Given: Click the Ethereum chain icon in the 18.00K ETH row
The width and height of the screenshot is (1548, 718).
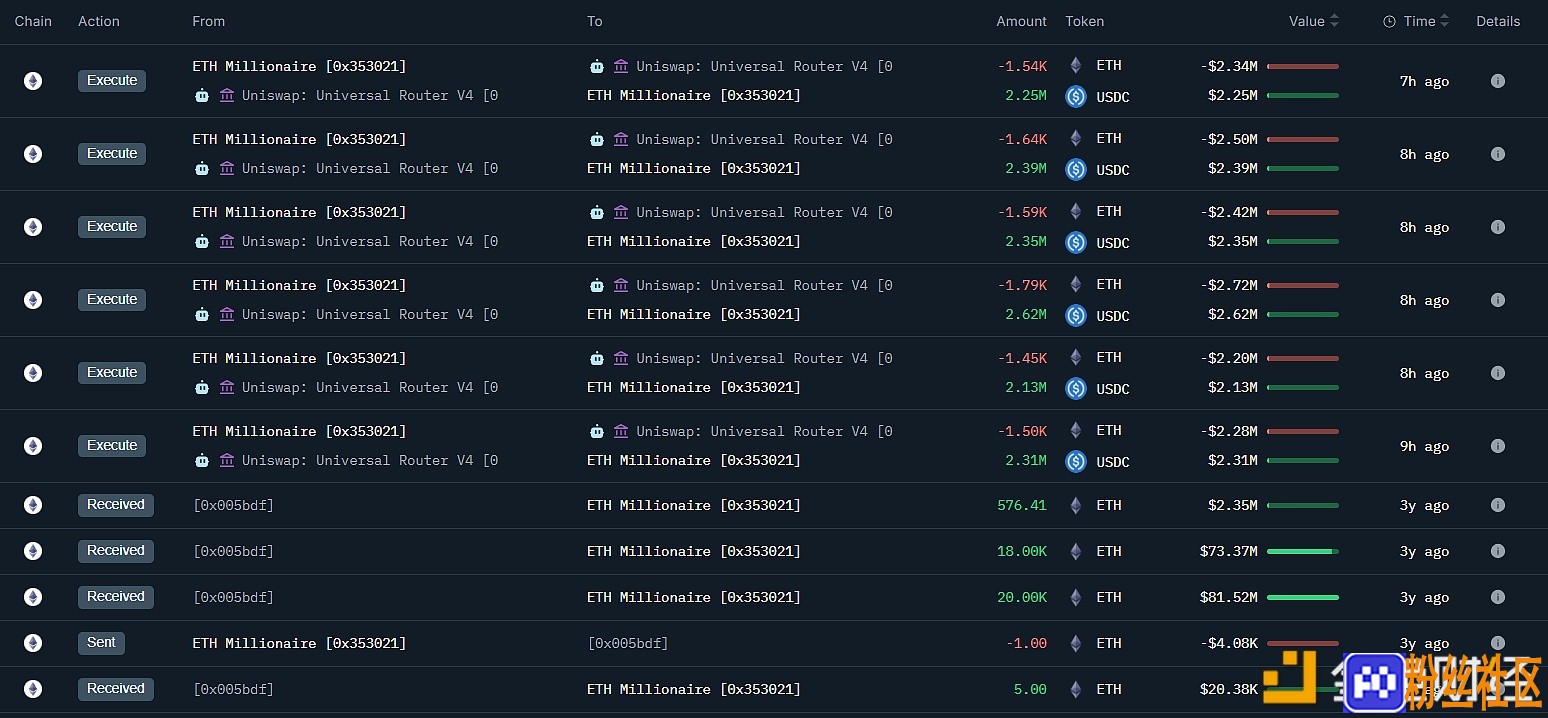Looking at the screenshot, I should [33, 551].
